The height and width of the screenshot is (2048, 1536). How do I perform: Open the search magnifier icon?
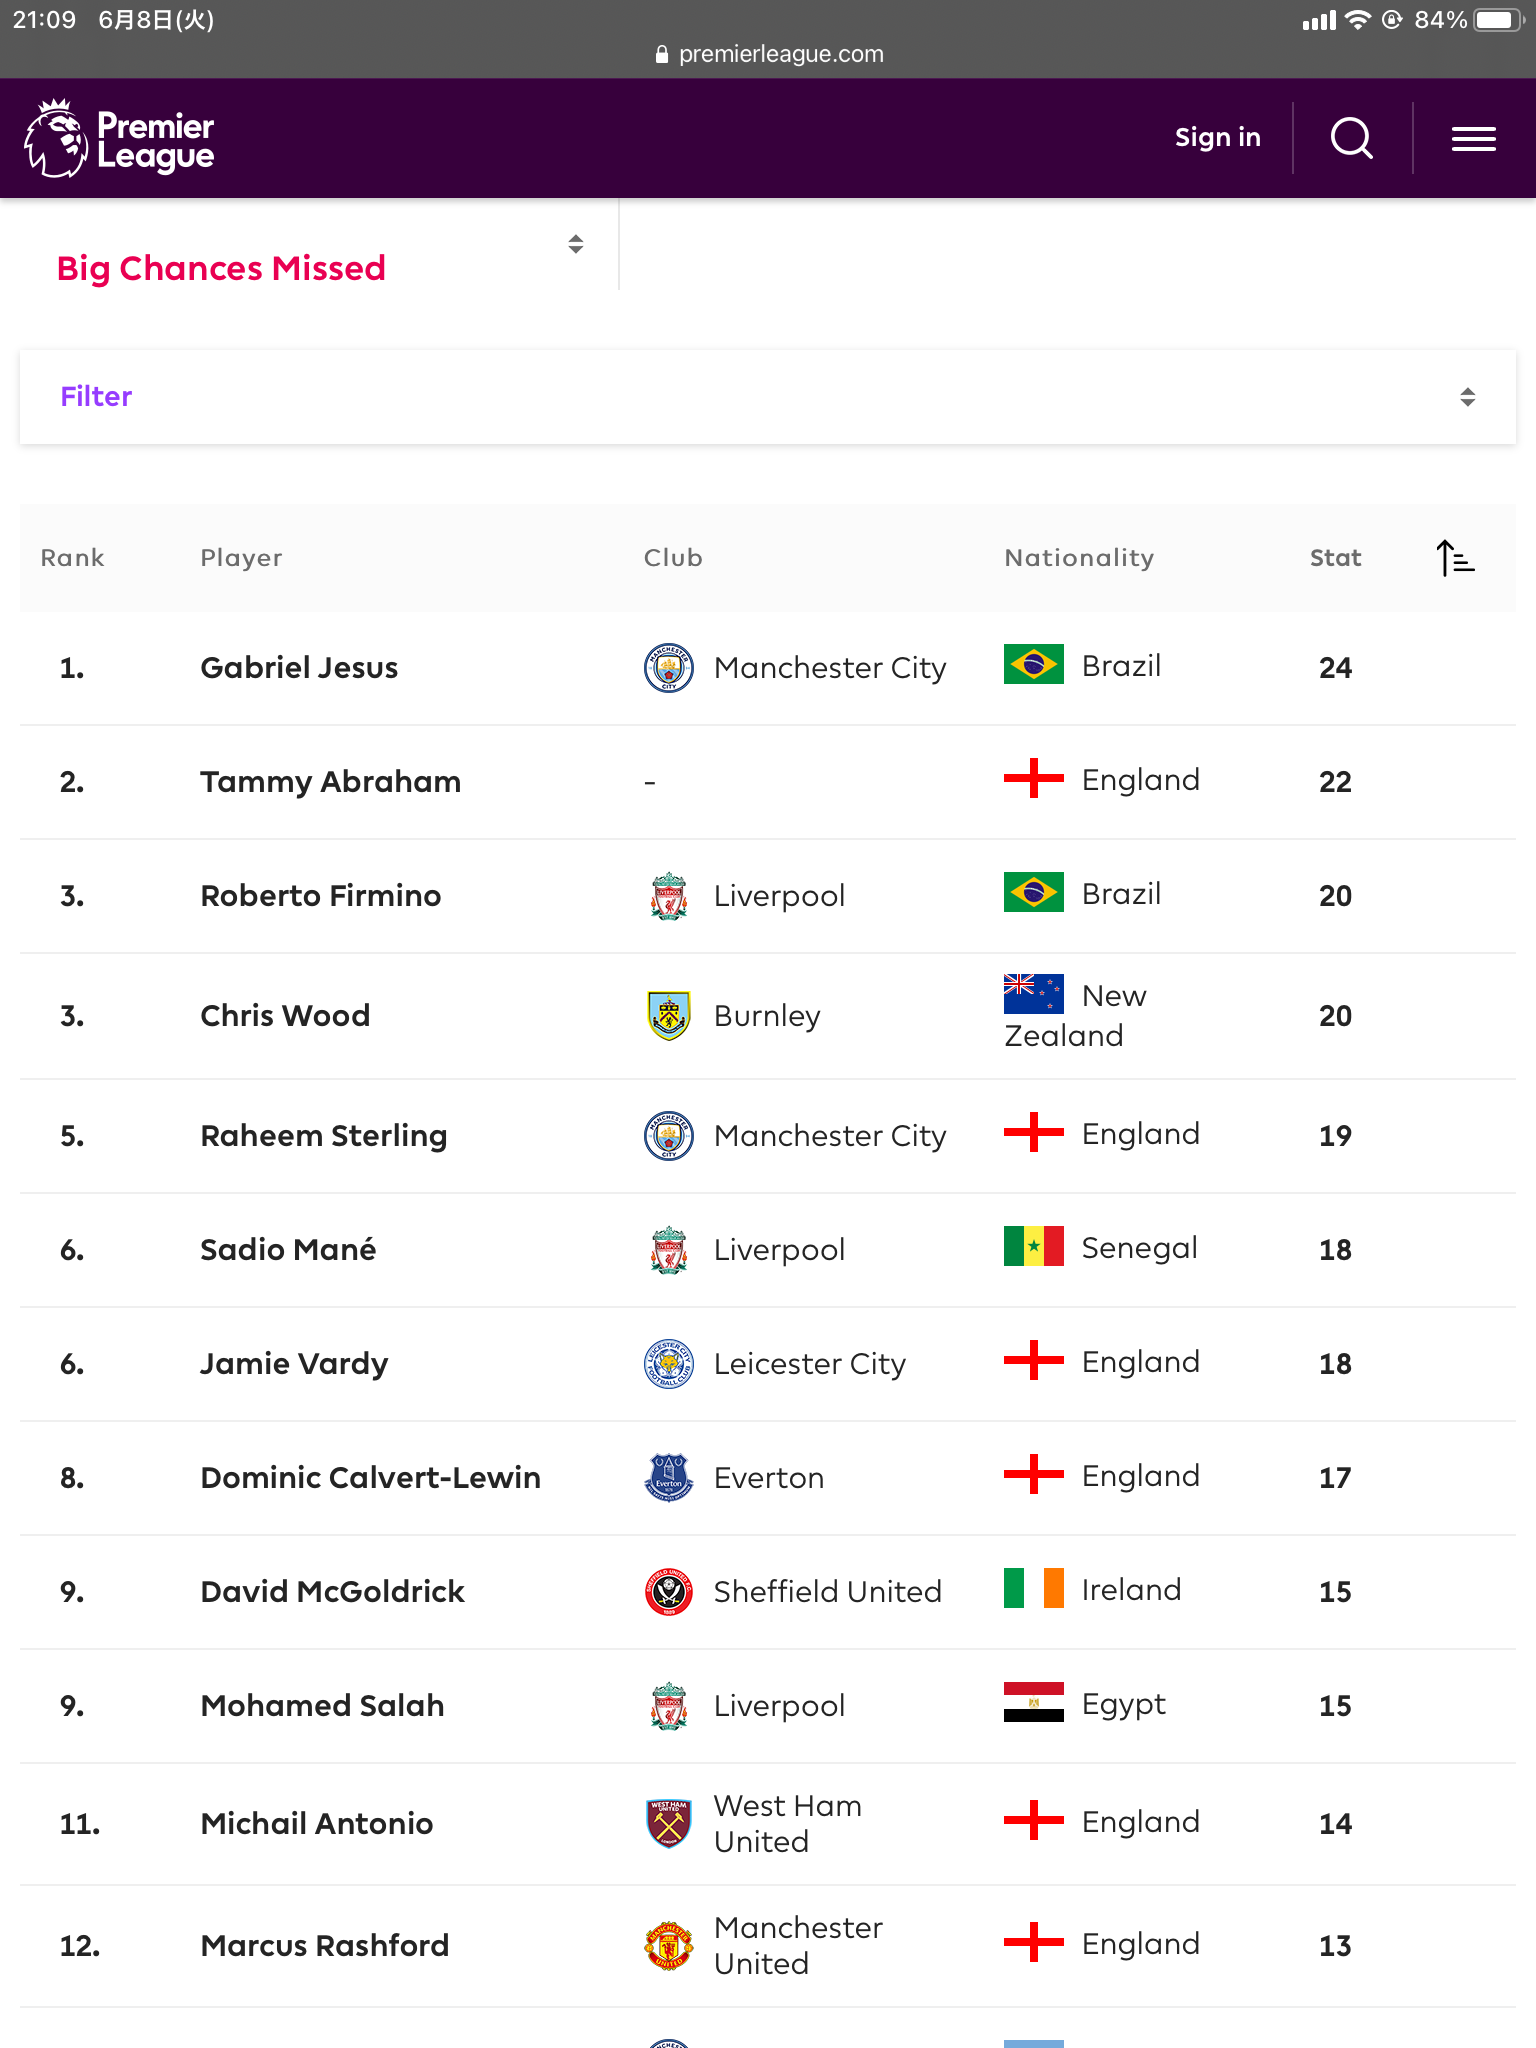click(1351, 138)
